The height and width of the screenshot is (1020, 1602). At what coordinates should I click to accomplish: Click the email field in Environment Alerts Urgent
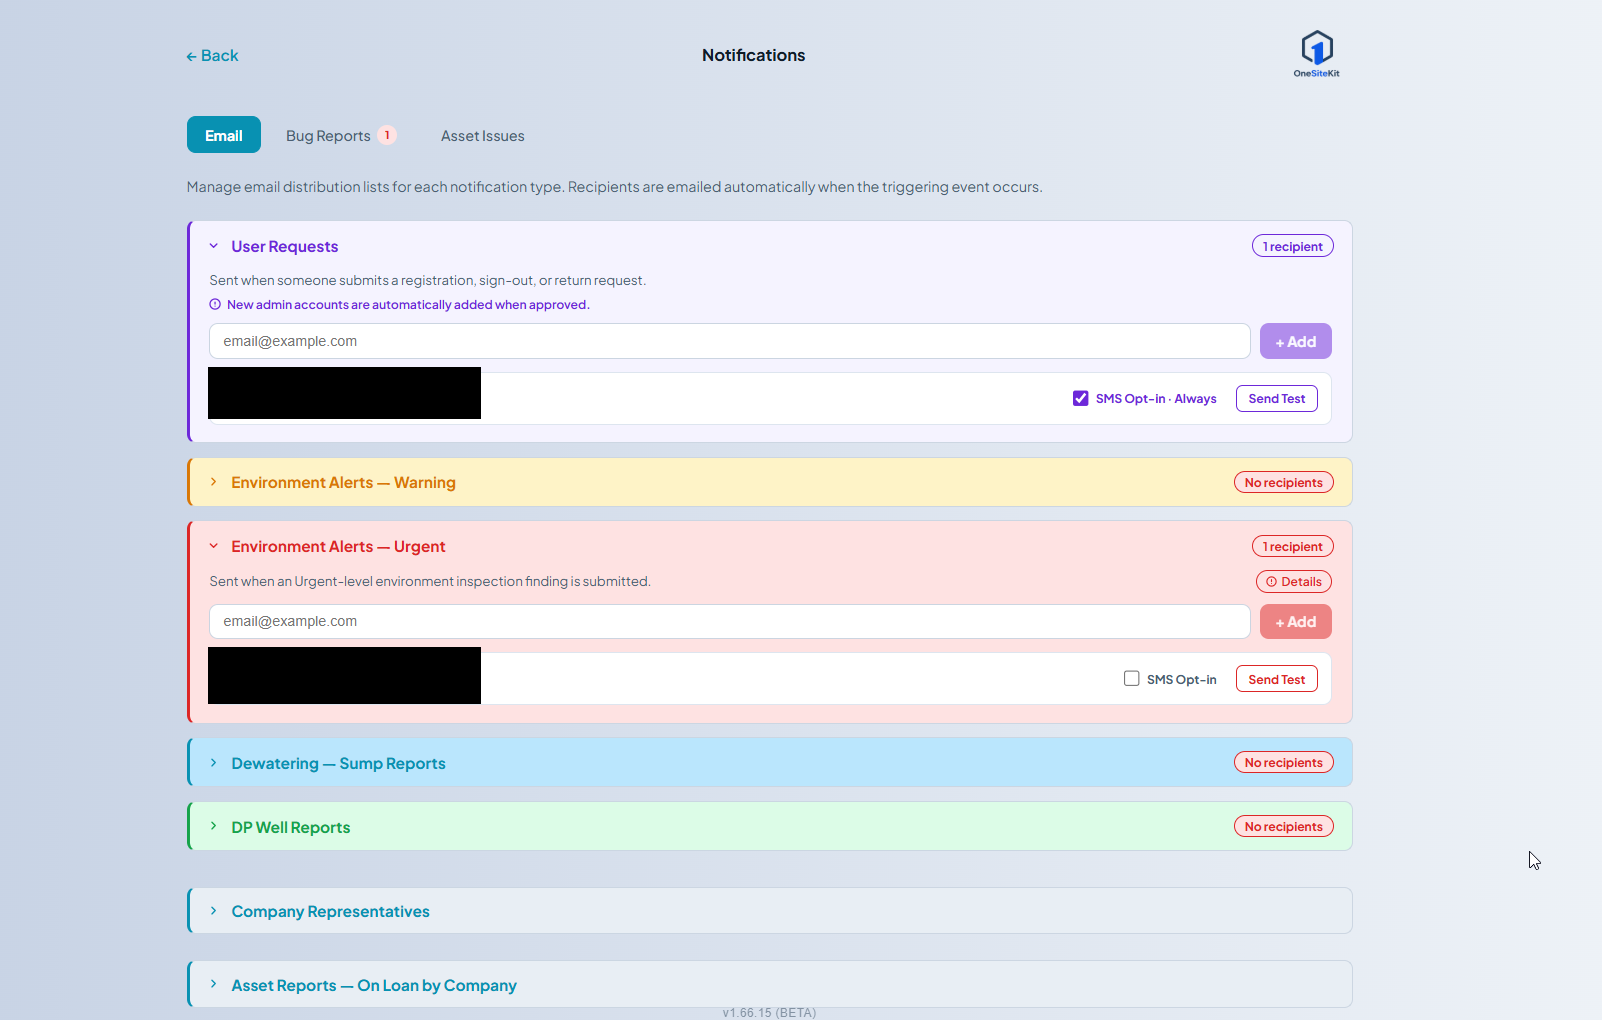[x=730, y=621]
